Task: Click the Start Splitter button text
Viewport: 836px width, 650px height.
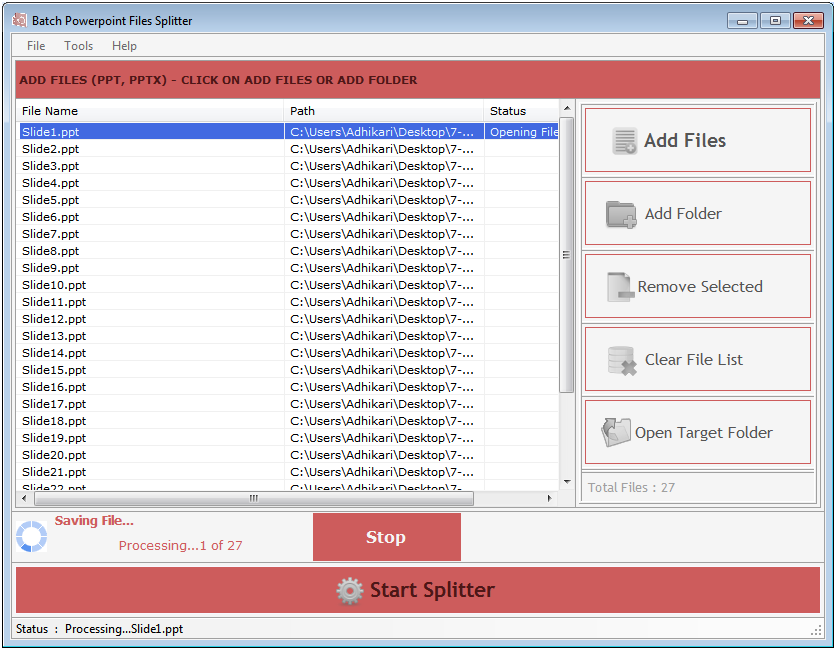Action: pos(432,590)
